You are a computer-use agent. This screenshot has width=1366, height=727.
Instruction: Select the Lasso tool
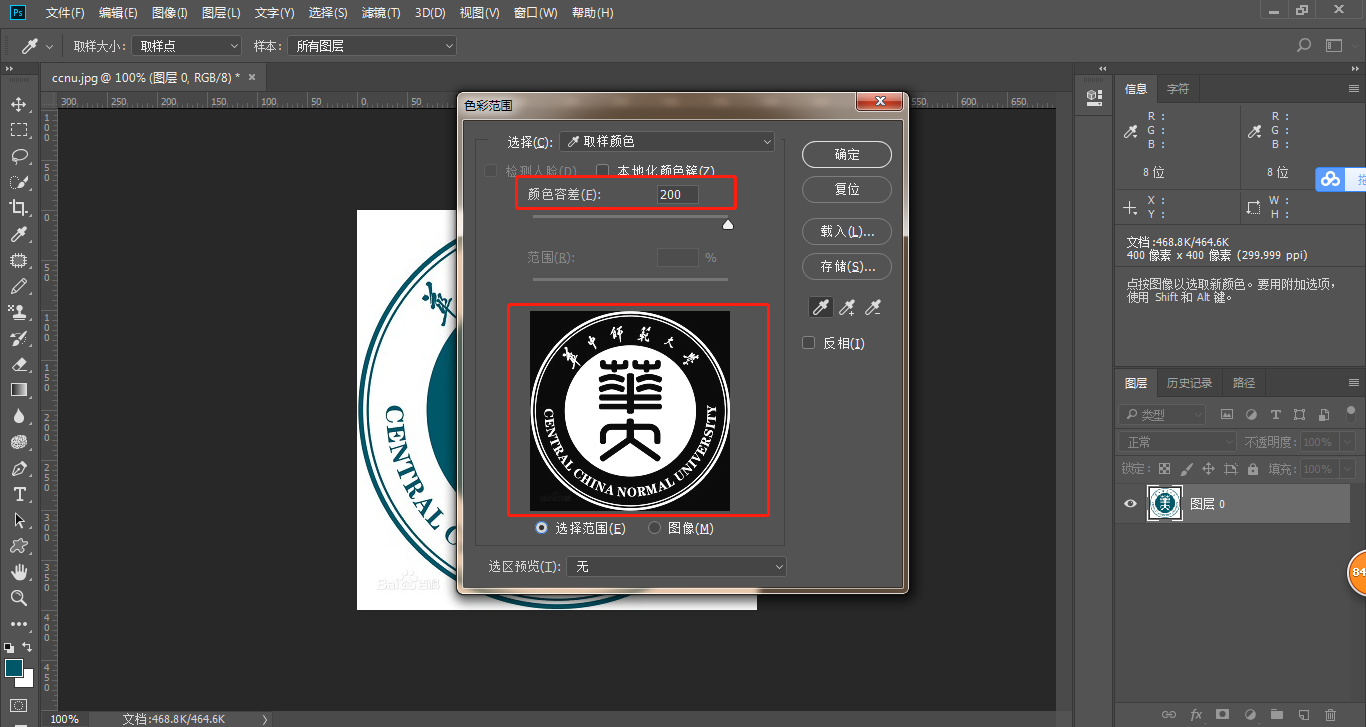coord(19,156)
